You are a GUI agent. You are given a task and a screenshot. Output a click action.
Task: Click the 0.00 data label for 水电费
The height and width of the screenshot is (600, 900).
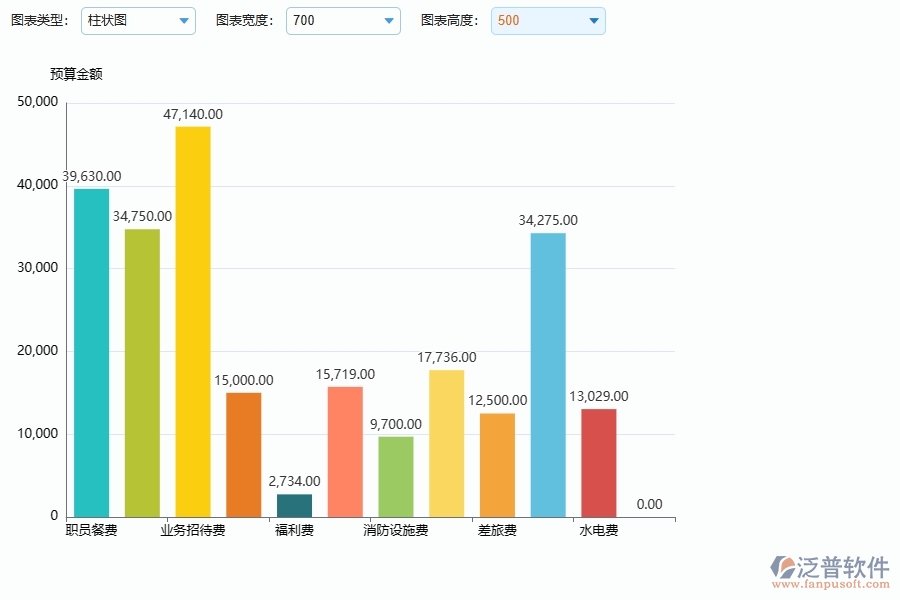[648, 504]
